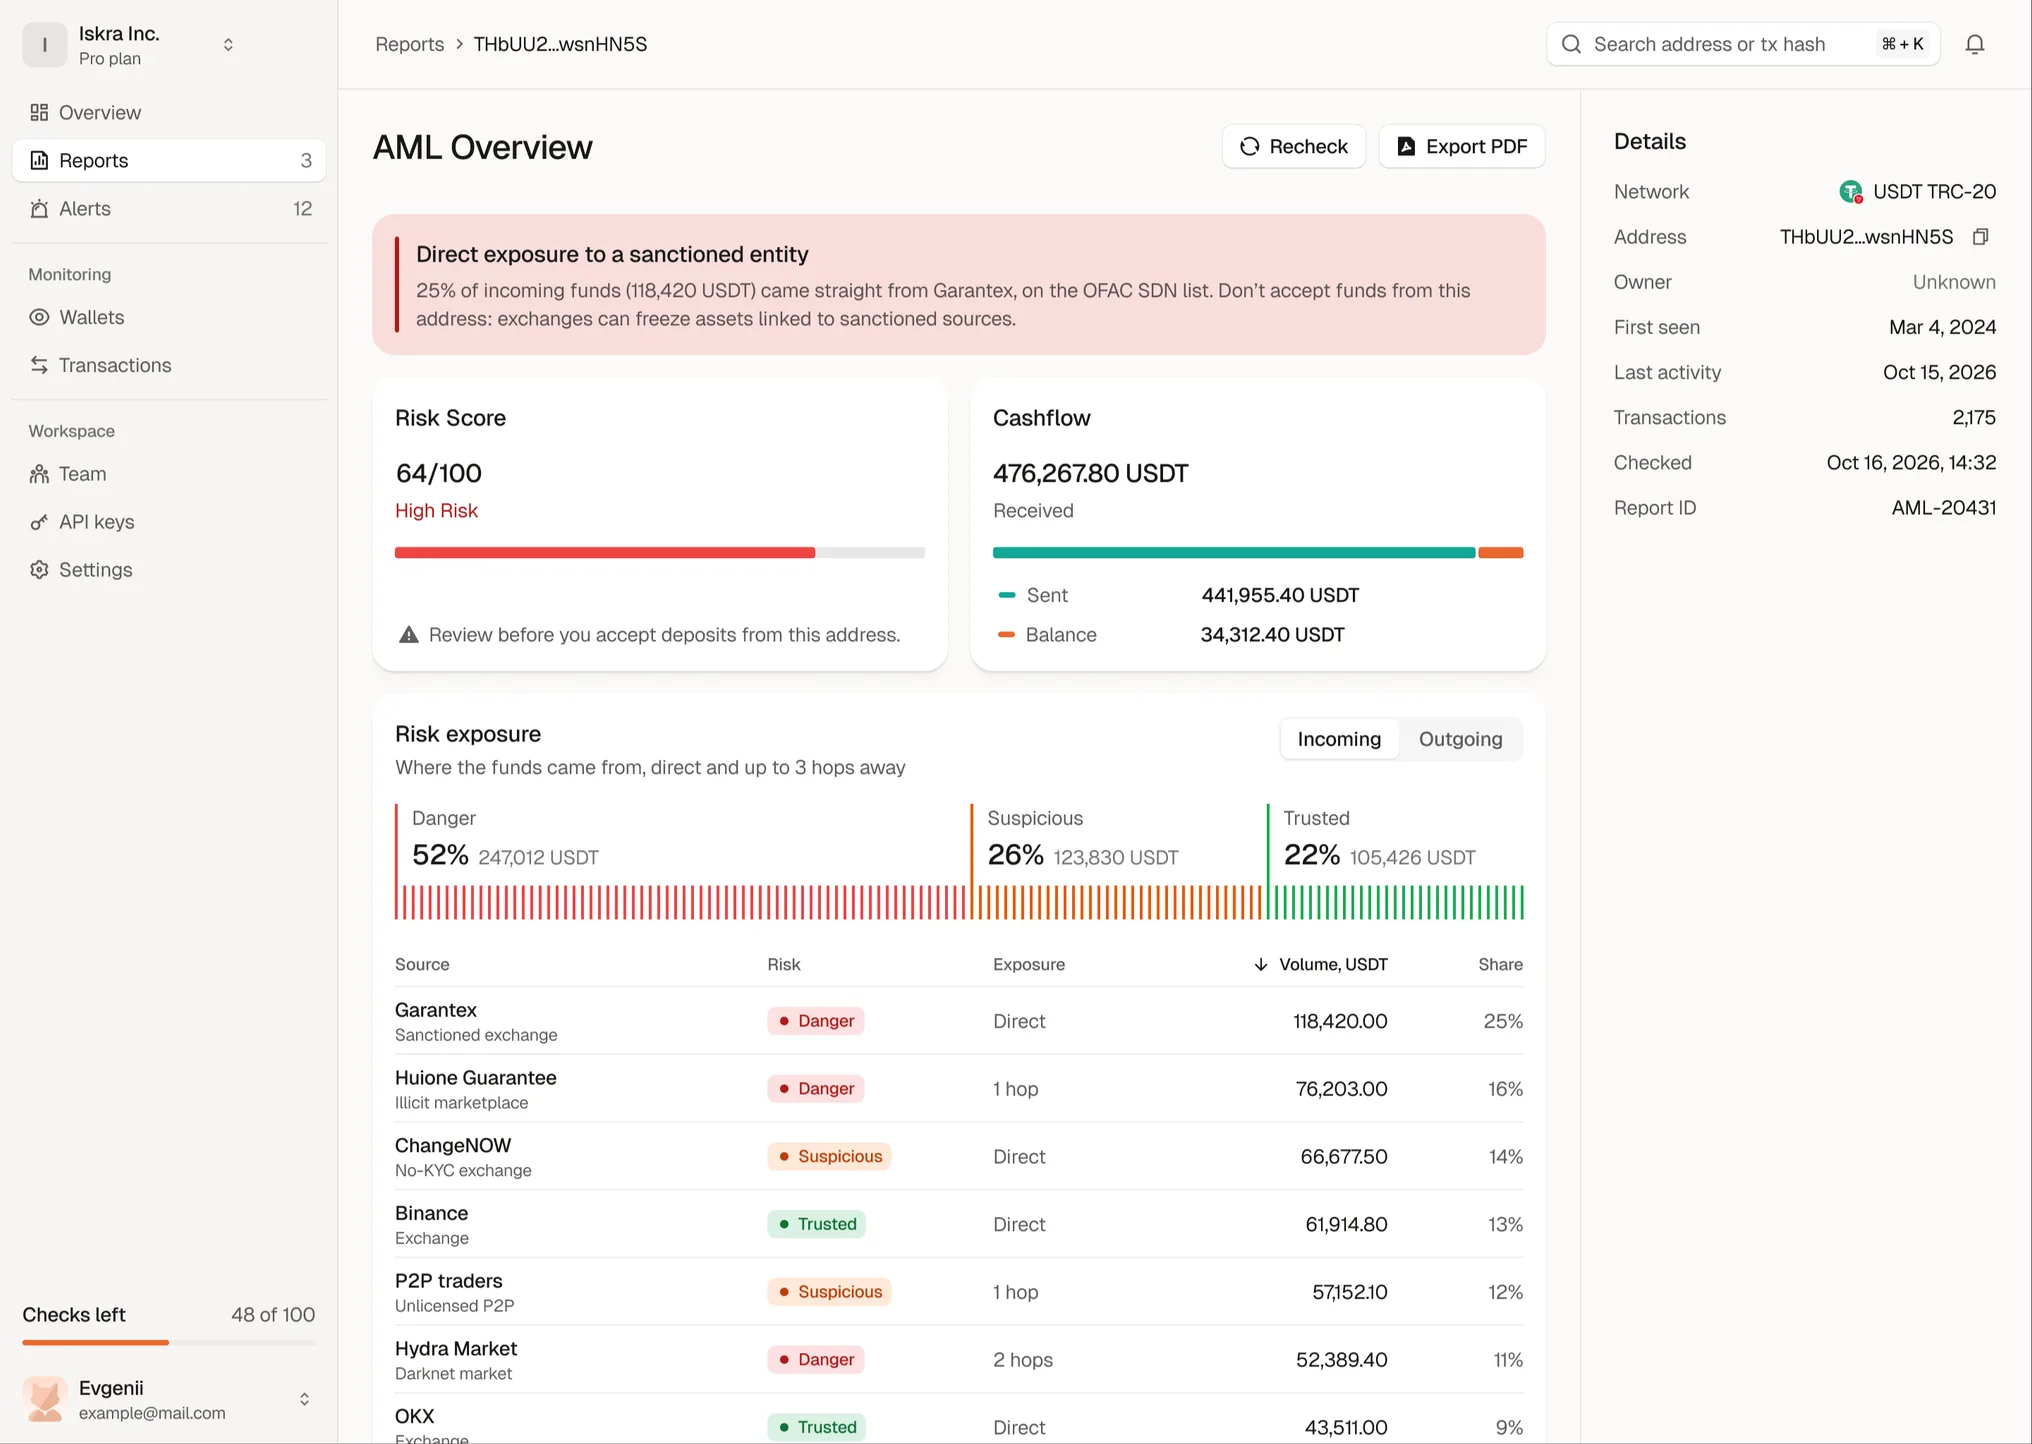2032x1444 pixels.
Task: Click the Source column header
Action: (422, 964)
